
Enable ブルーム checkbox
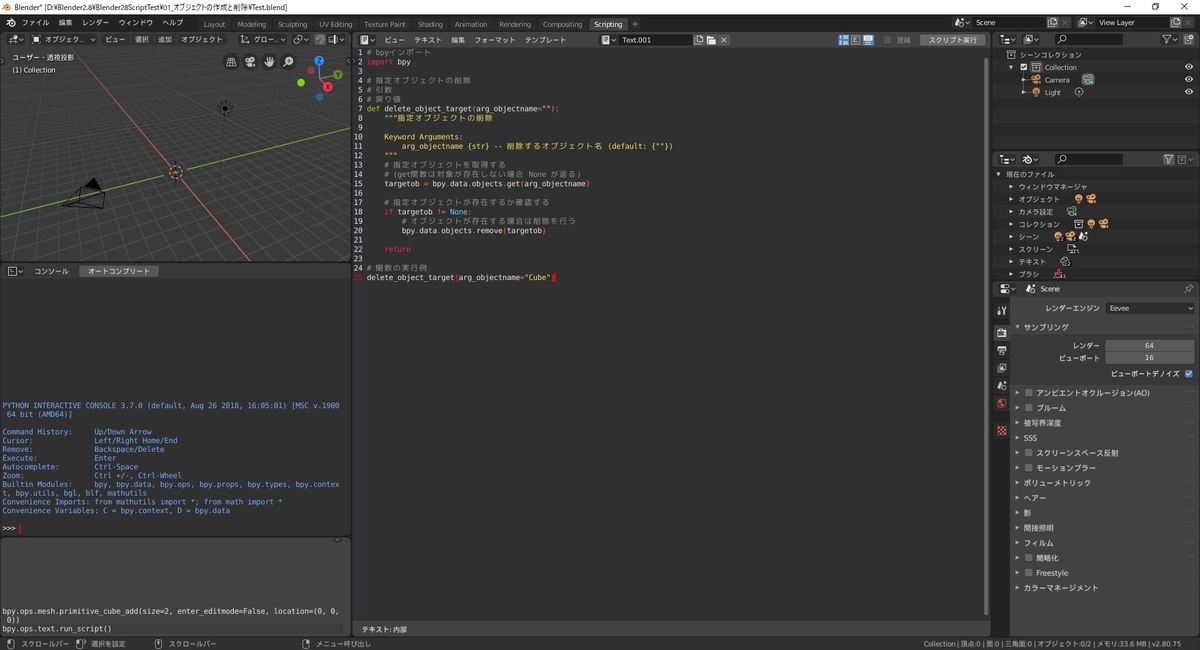click(1028, 408)
